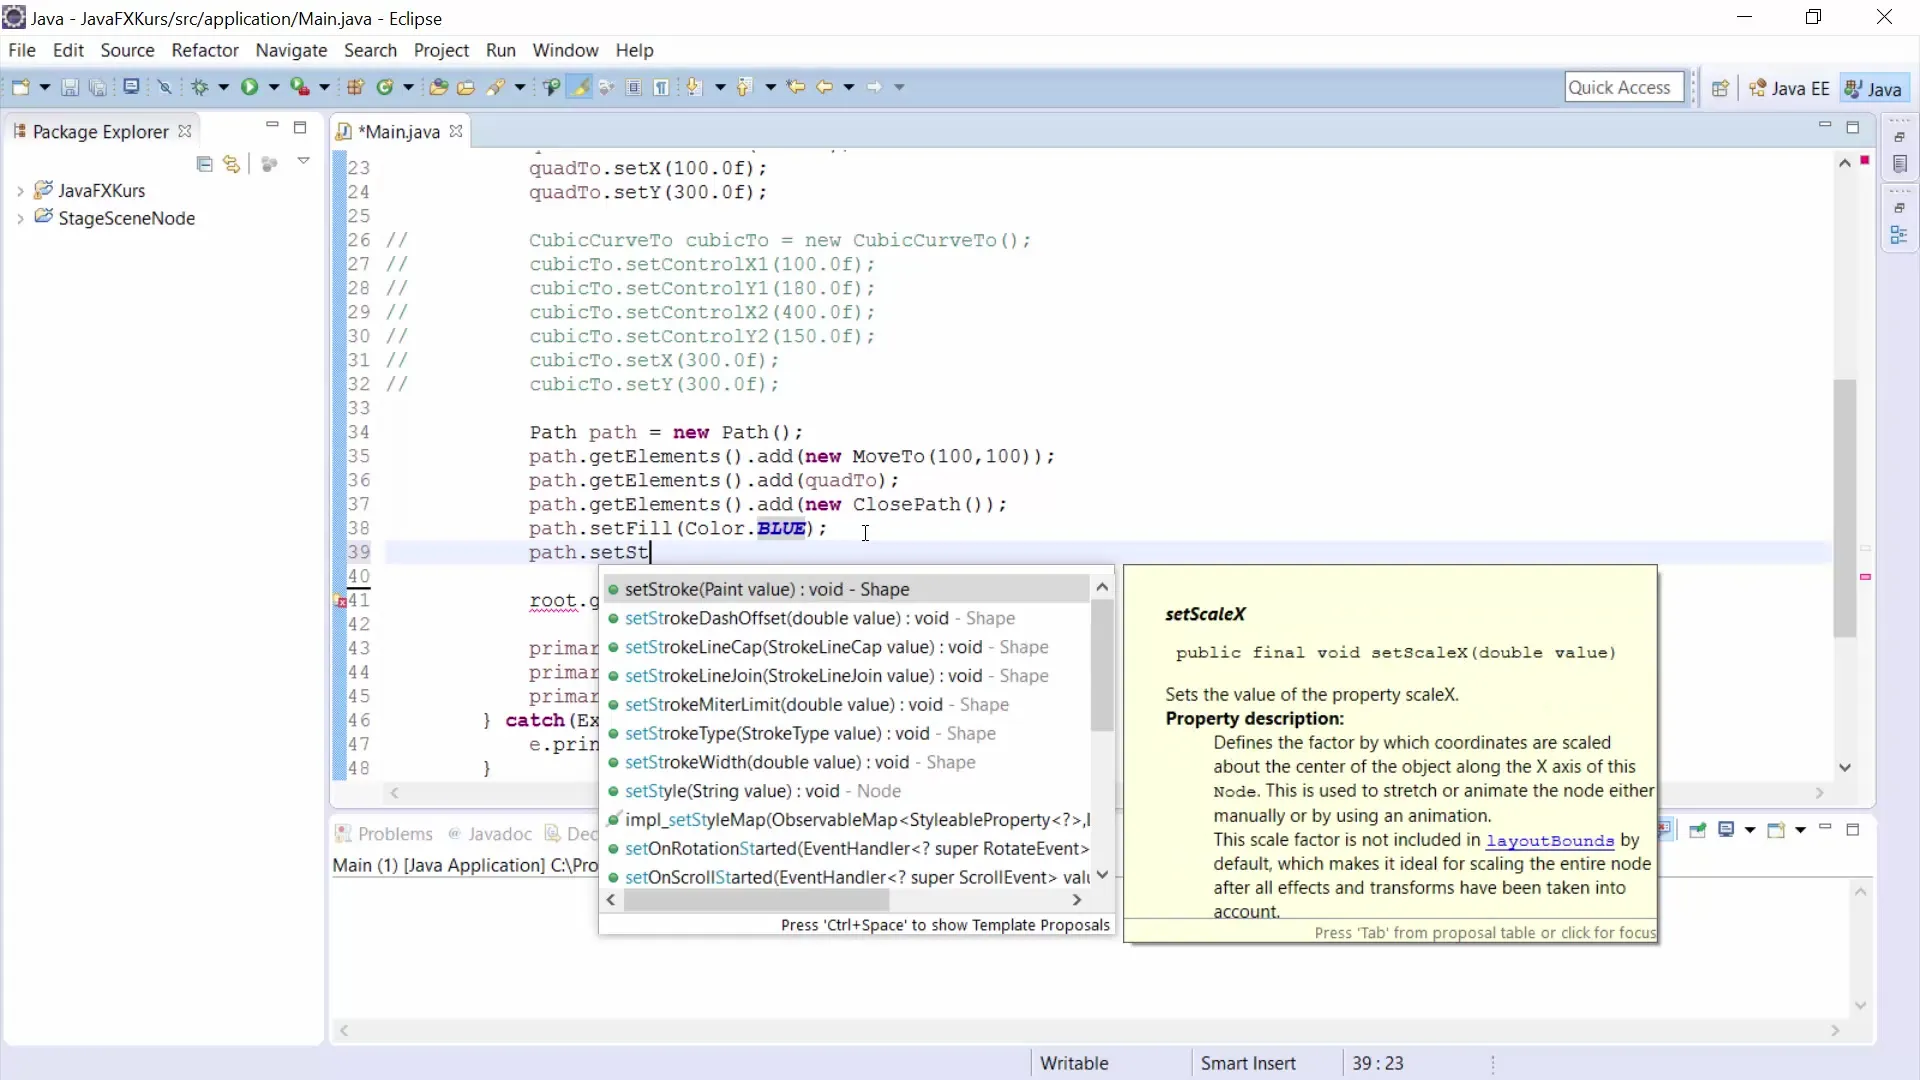Screen dimensions: 1920x1080
Task: Click the proposal list vertical scrollbar thumb
Action: point(1102,666)
